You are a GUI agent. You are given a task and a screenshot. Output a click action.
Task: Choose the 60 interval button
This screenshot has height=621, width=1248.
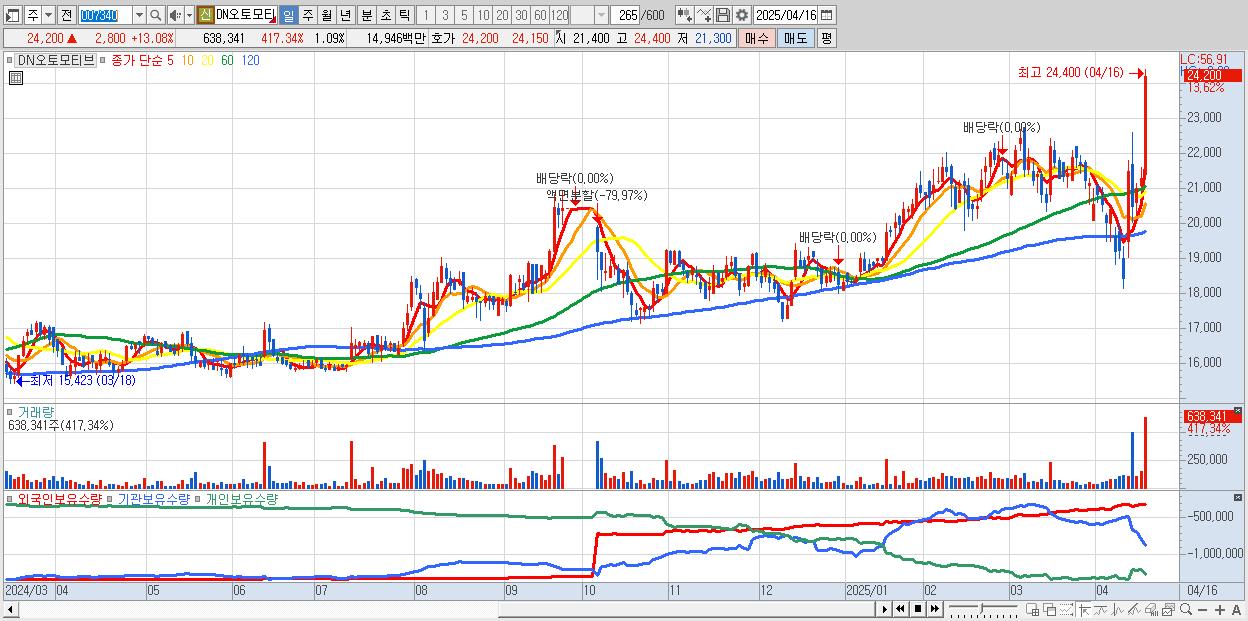click(x=540, y=16)
